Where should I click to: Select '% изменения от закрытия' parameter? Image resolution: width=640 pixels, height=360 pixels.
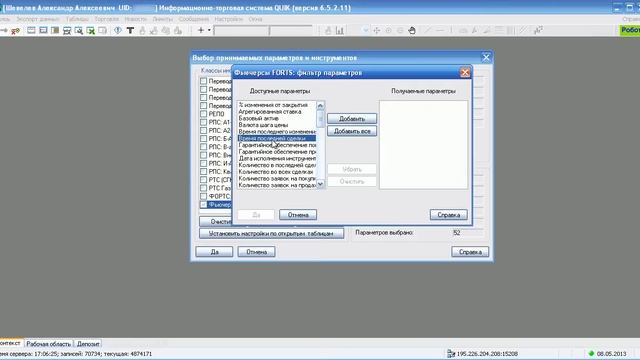[x=277, y=105]
